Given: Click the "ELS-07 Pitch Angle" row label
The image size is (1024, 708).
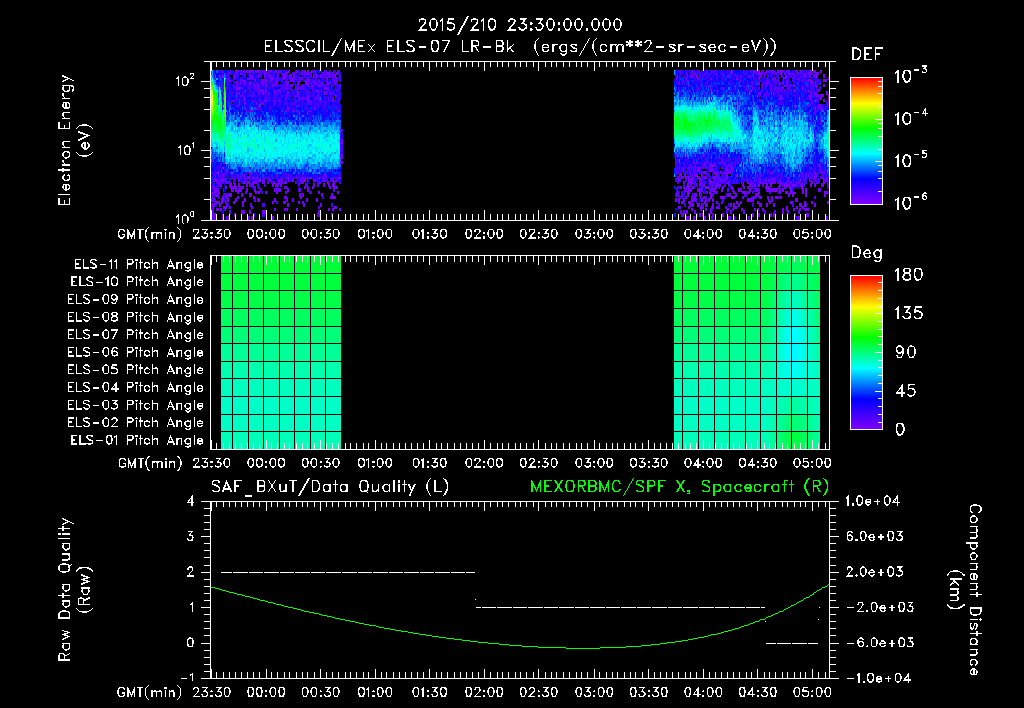Looking at the screenshot, I should coord(136,335).
